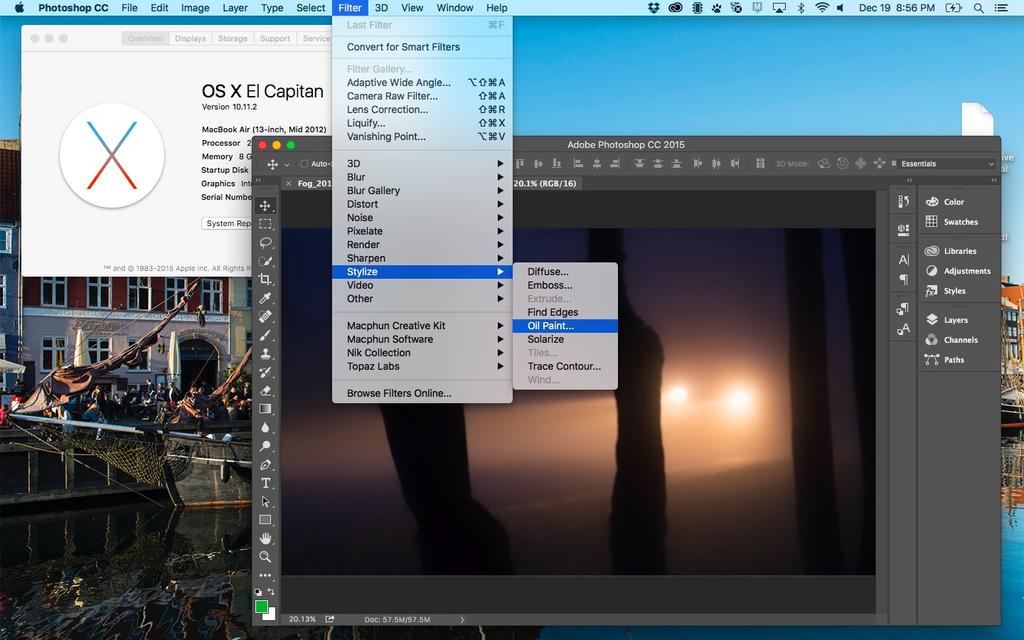Click the 20.13% zoom level field
The height and width of the screenshot is (640, 1024).
[x=301, y=619]
